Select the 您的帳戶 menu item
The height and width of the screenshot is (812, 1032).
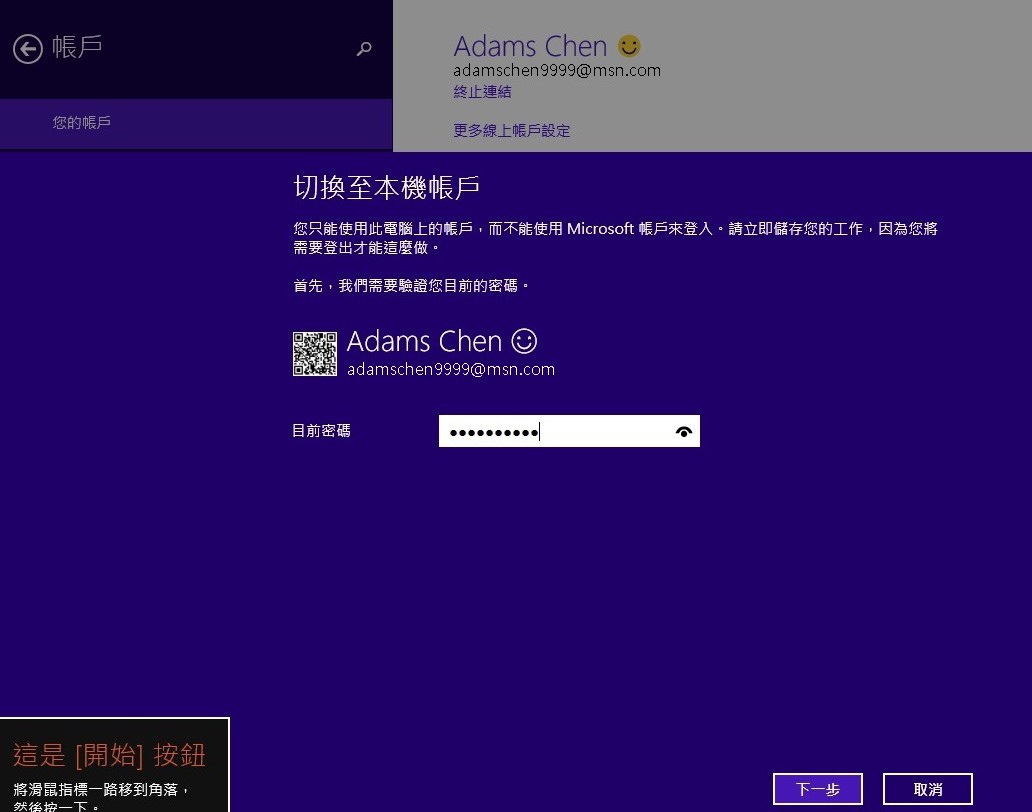coord(196,123)
